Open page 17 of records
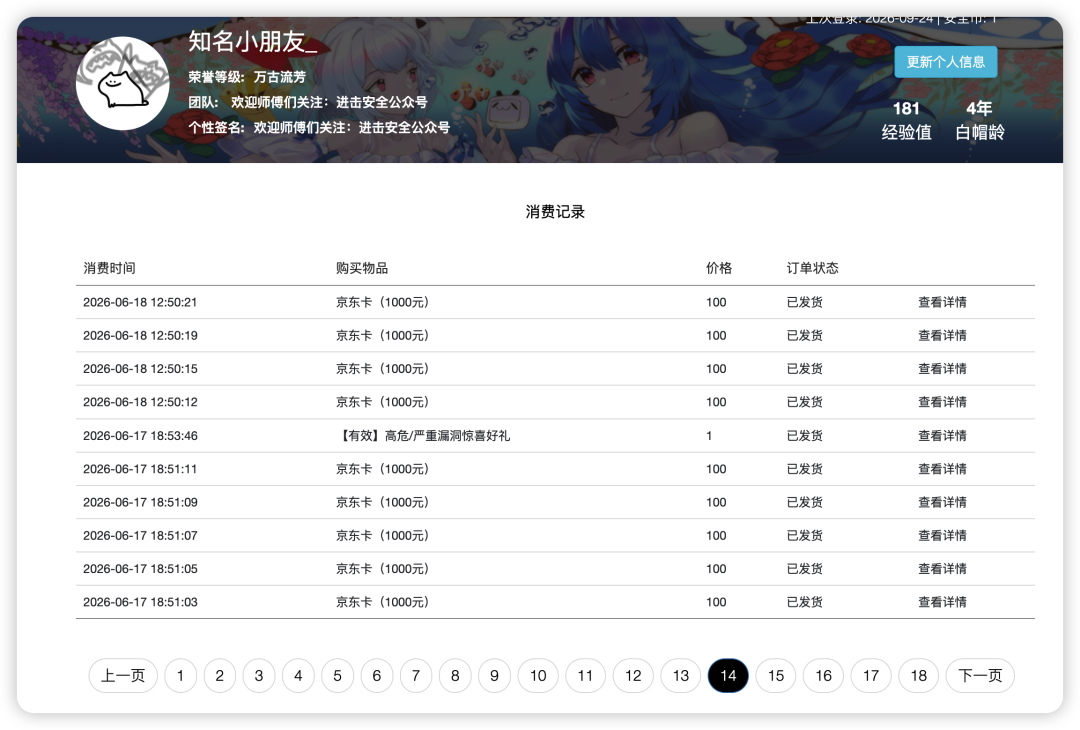The image size is (1080, 730). click(871, 676)
